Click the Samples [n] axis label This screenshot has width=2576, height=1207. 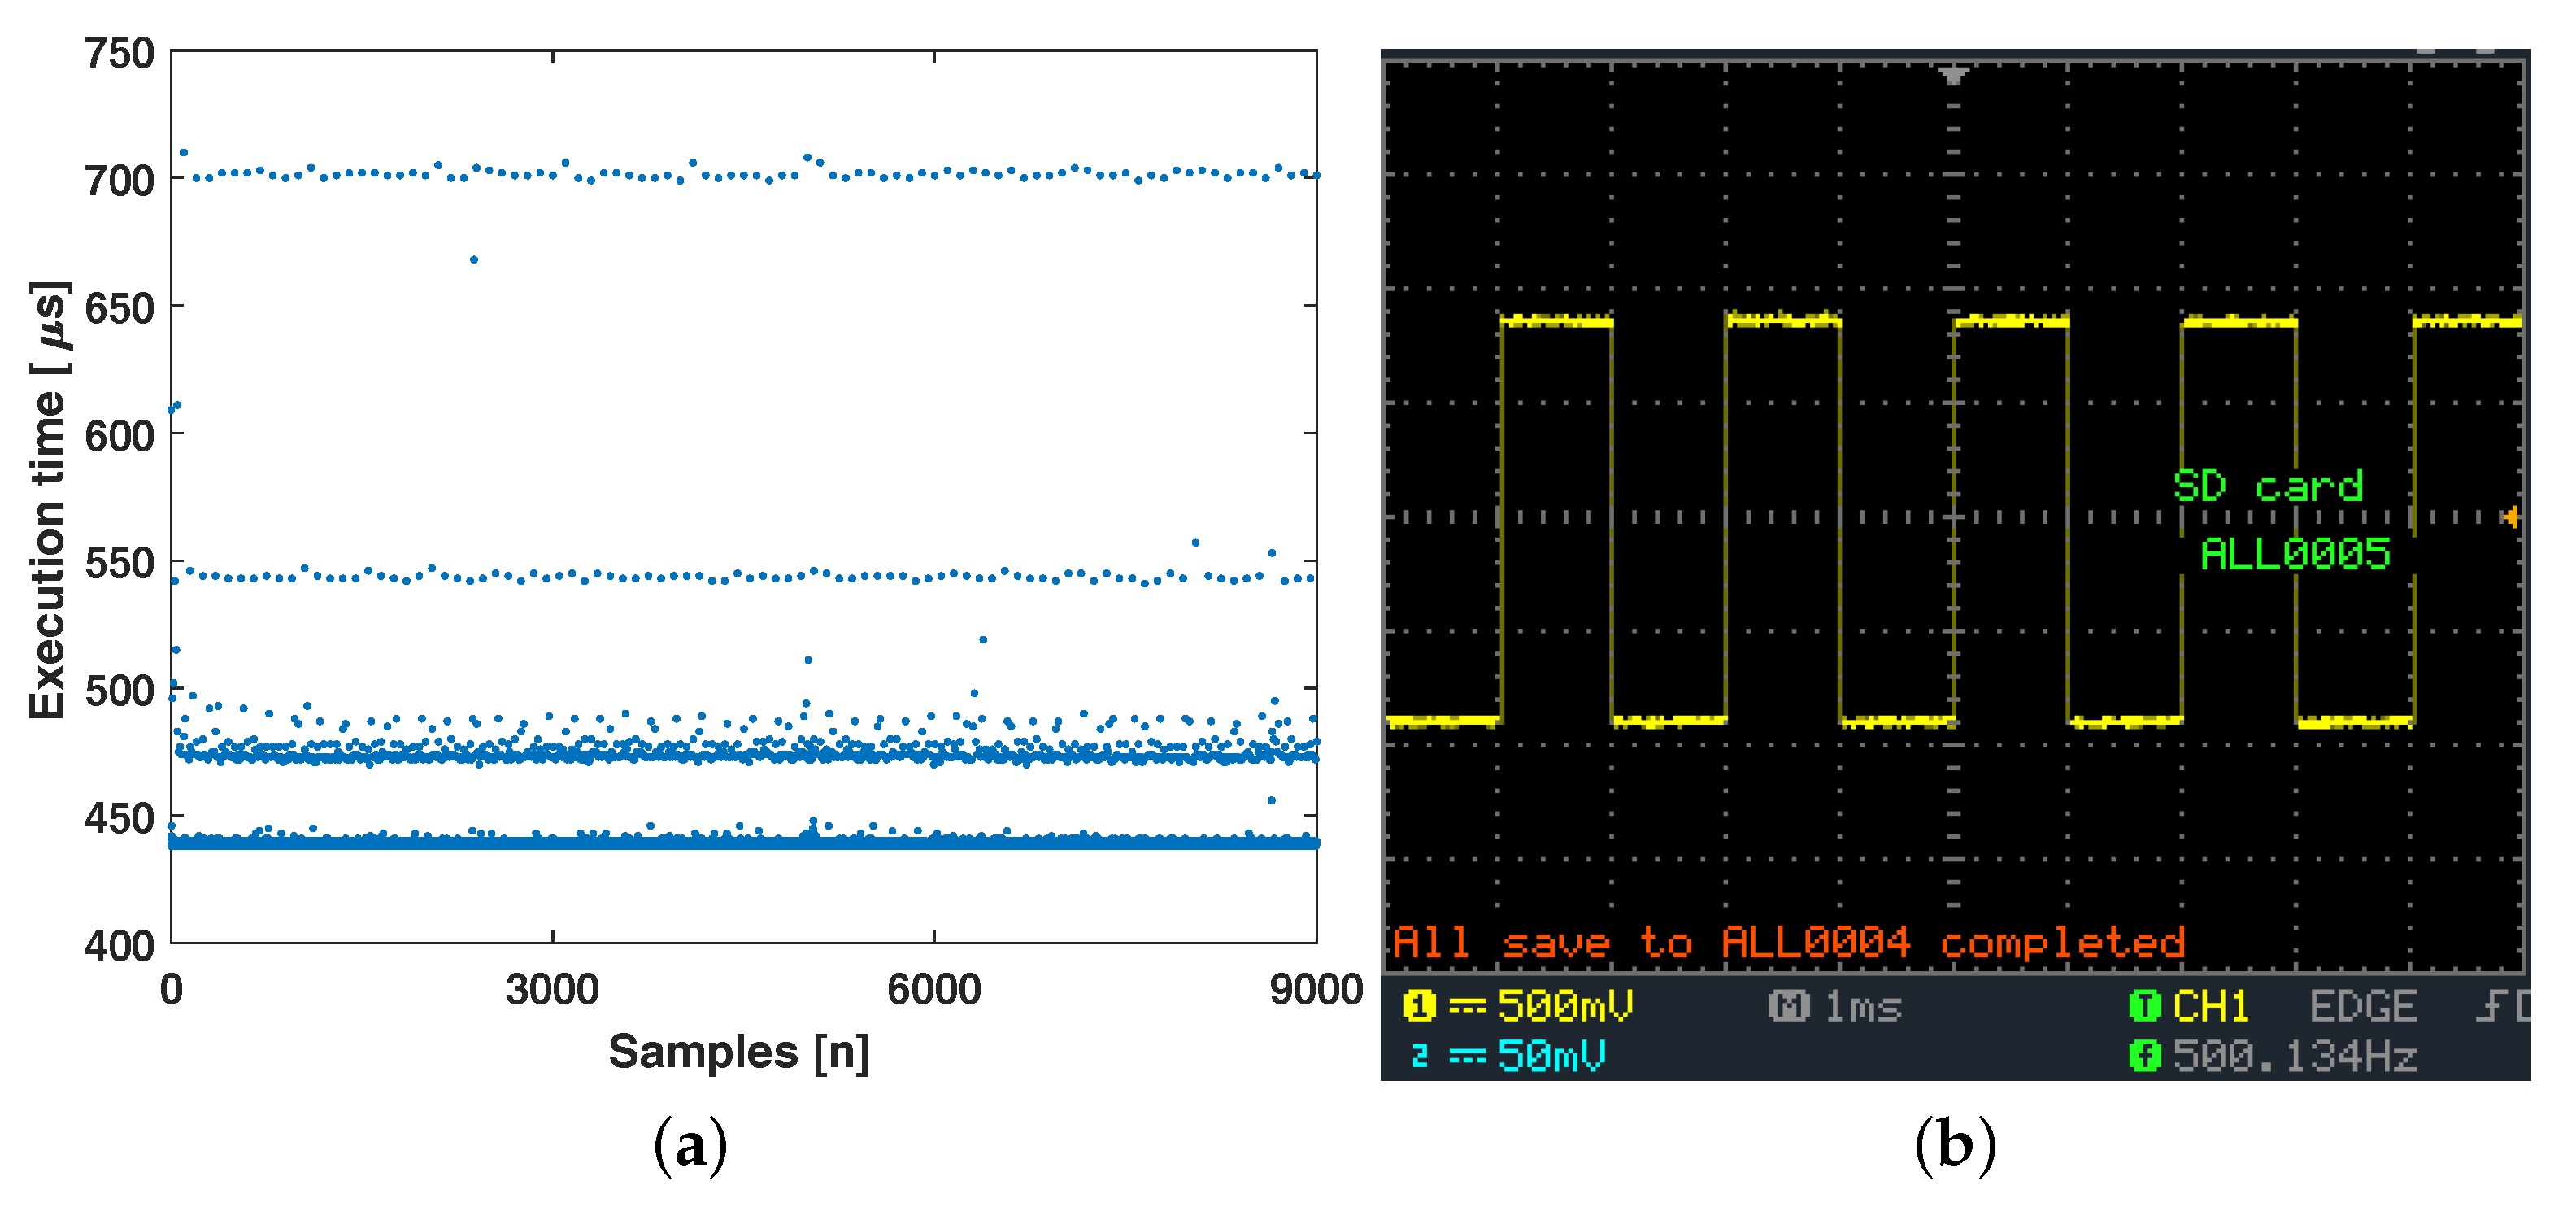point(738,1052)
